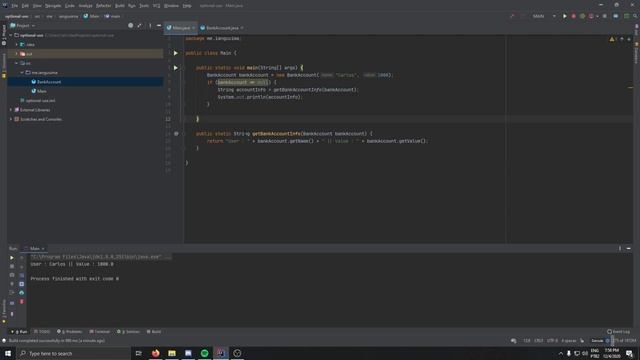640x360 pixels.
Task: Select the Main.java editor tab
Action: 180,28
